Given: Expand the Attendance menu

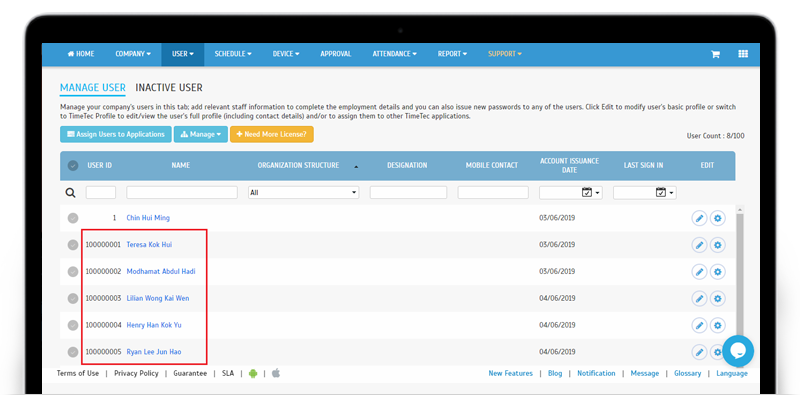Looking at the screenshot, I should (x=395, y=54).
